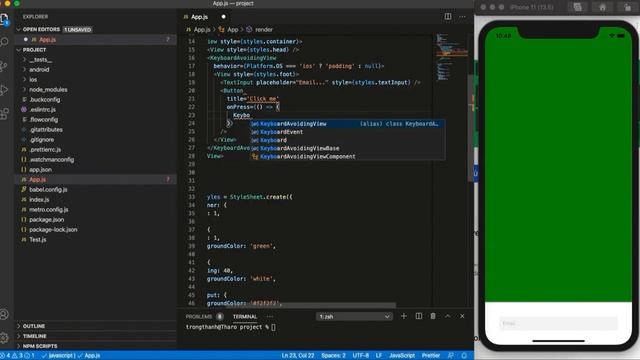This screenshot has height=360, width=640.
Task: Click Ln 23, Col 22 in status bar
Action: pos(298,356)
